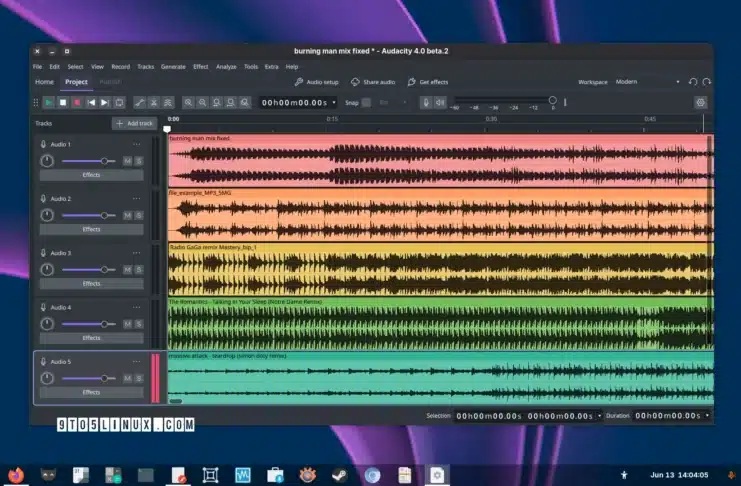Rewind to start with the skip-back button

pos(91,103)
